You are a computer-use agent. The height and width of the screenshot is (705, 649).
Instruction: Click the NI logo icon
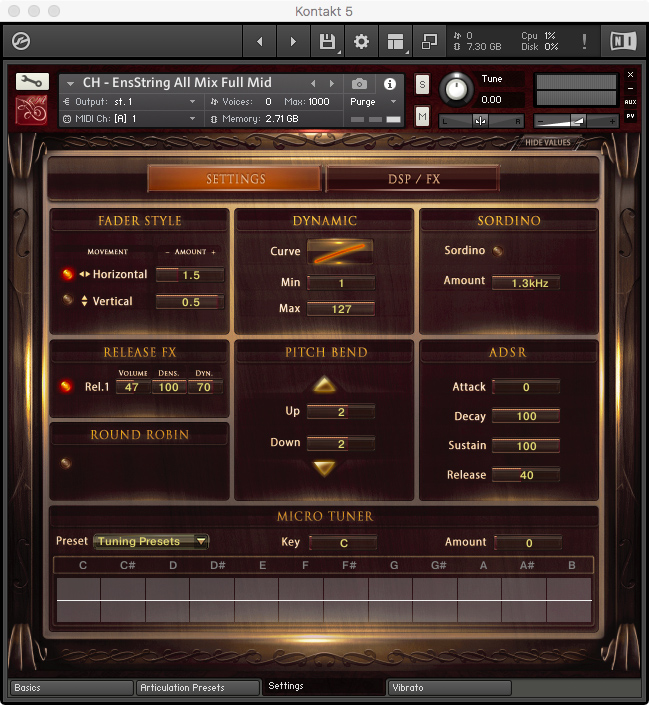pyautogui.click(x=623, y=41)
